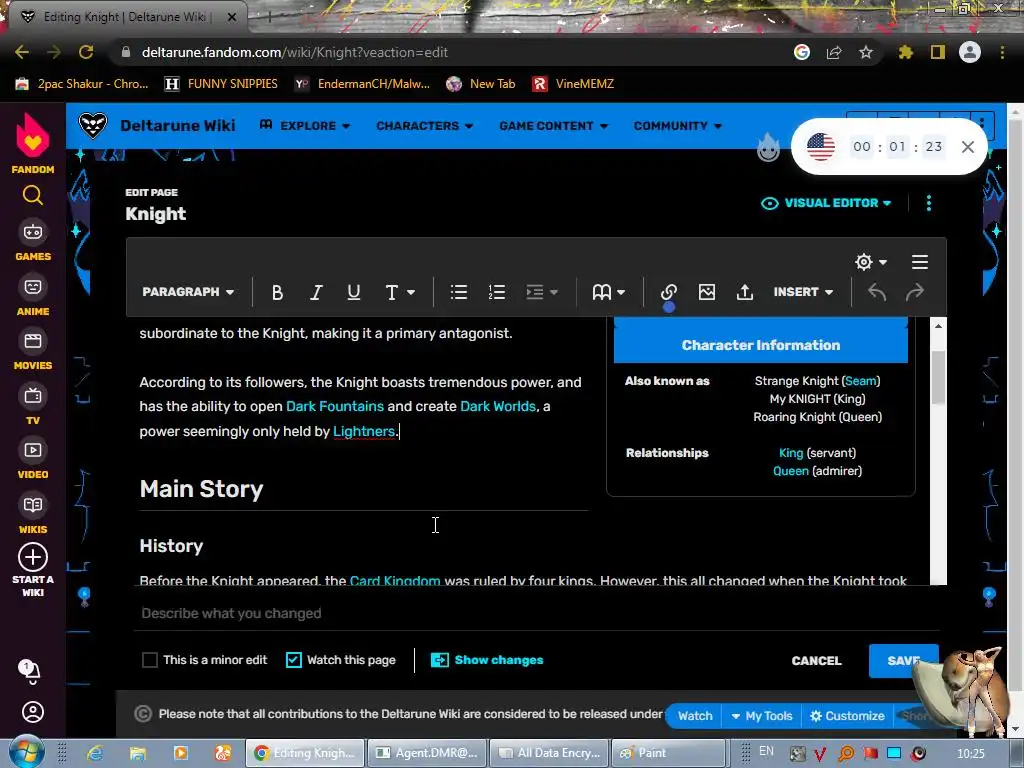This screenshot has width=1024, height=768.
Task: Insert a link with chain icon
Action: tap(668, 293)
